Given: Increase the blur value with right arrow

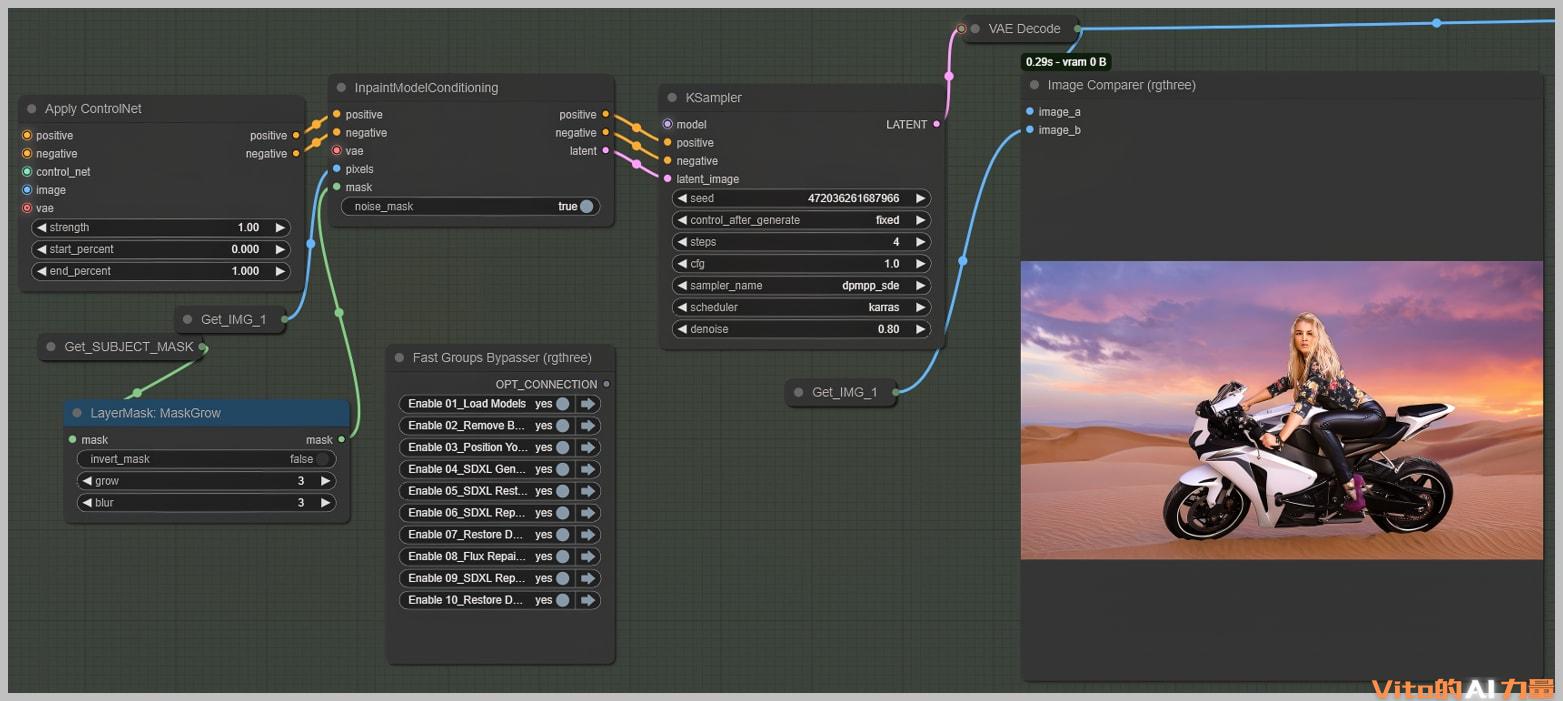Looking at the screenshot, I should (x=325, y=503).
